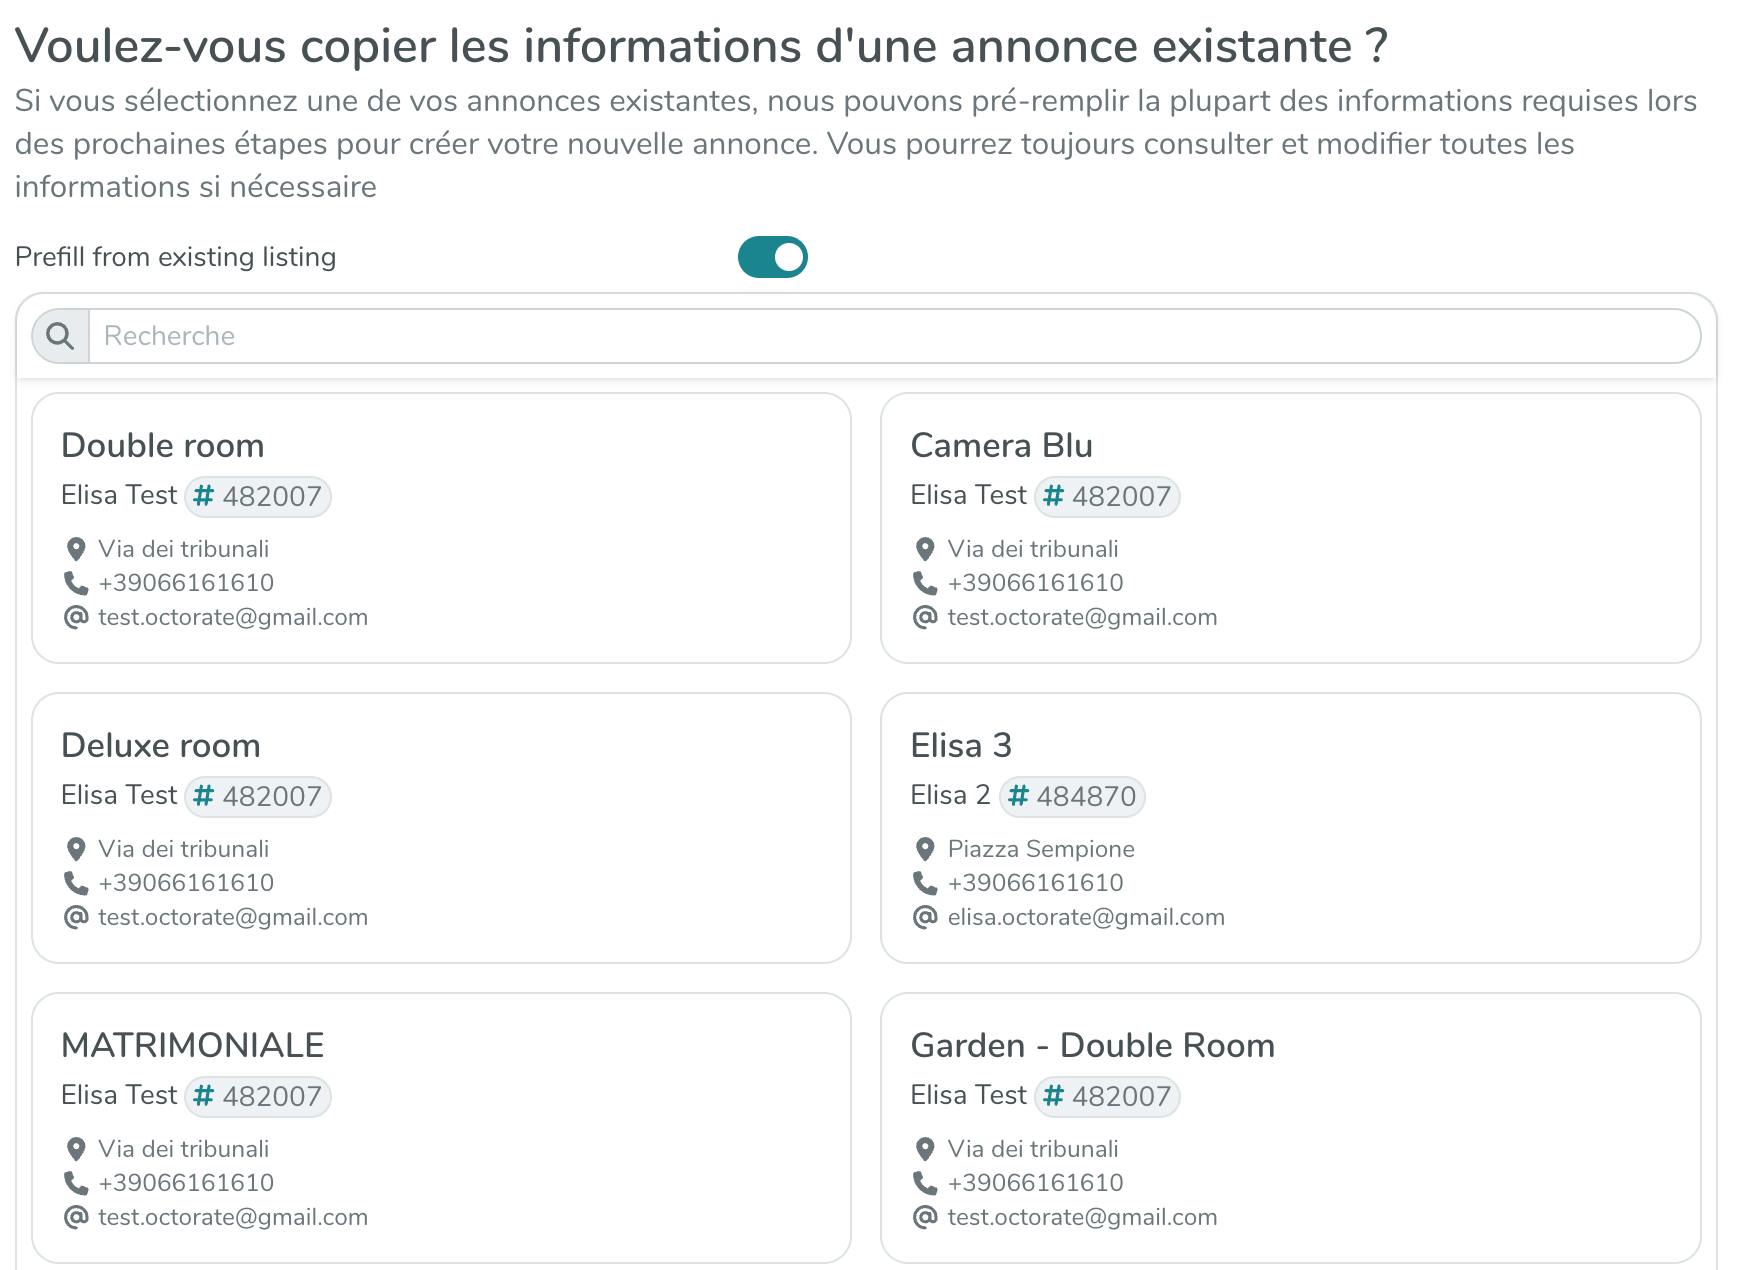Click the #484870 property ID badge
The height and width of the screenshot is (1270, 1738).
[1073, 796]
